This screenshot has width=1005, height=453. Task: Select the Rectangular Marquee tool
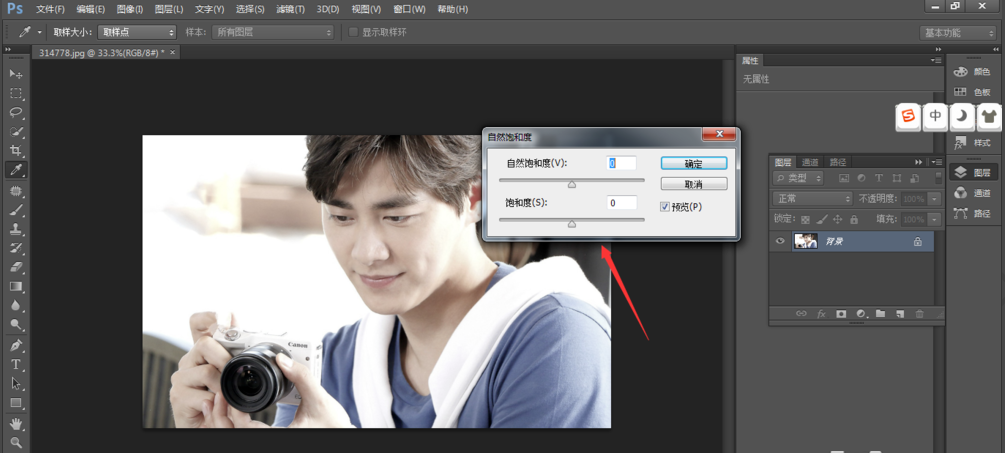pos(16,93)
